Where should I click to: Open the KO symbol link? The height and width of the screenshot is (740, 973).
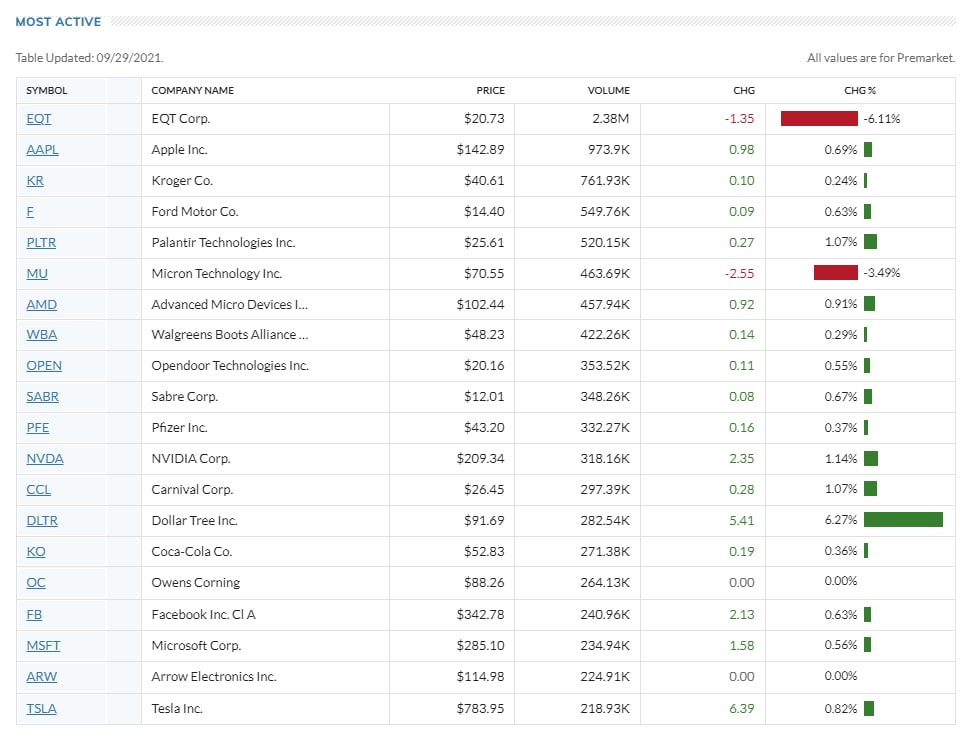[x=35, y=551]
